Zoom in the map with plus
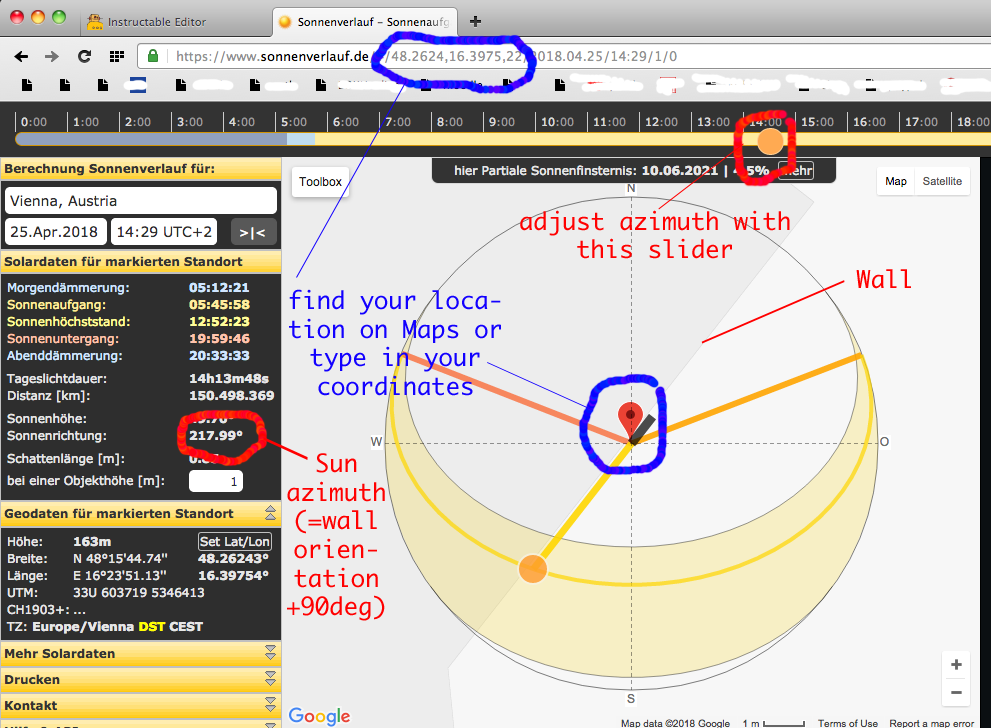Screen dimensions: 991x728 coord(956,664)
